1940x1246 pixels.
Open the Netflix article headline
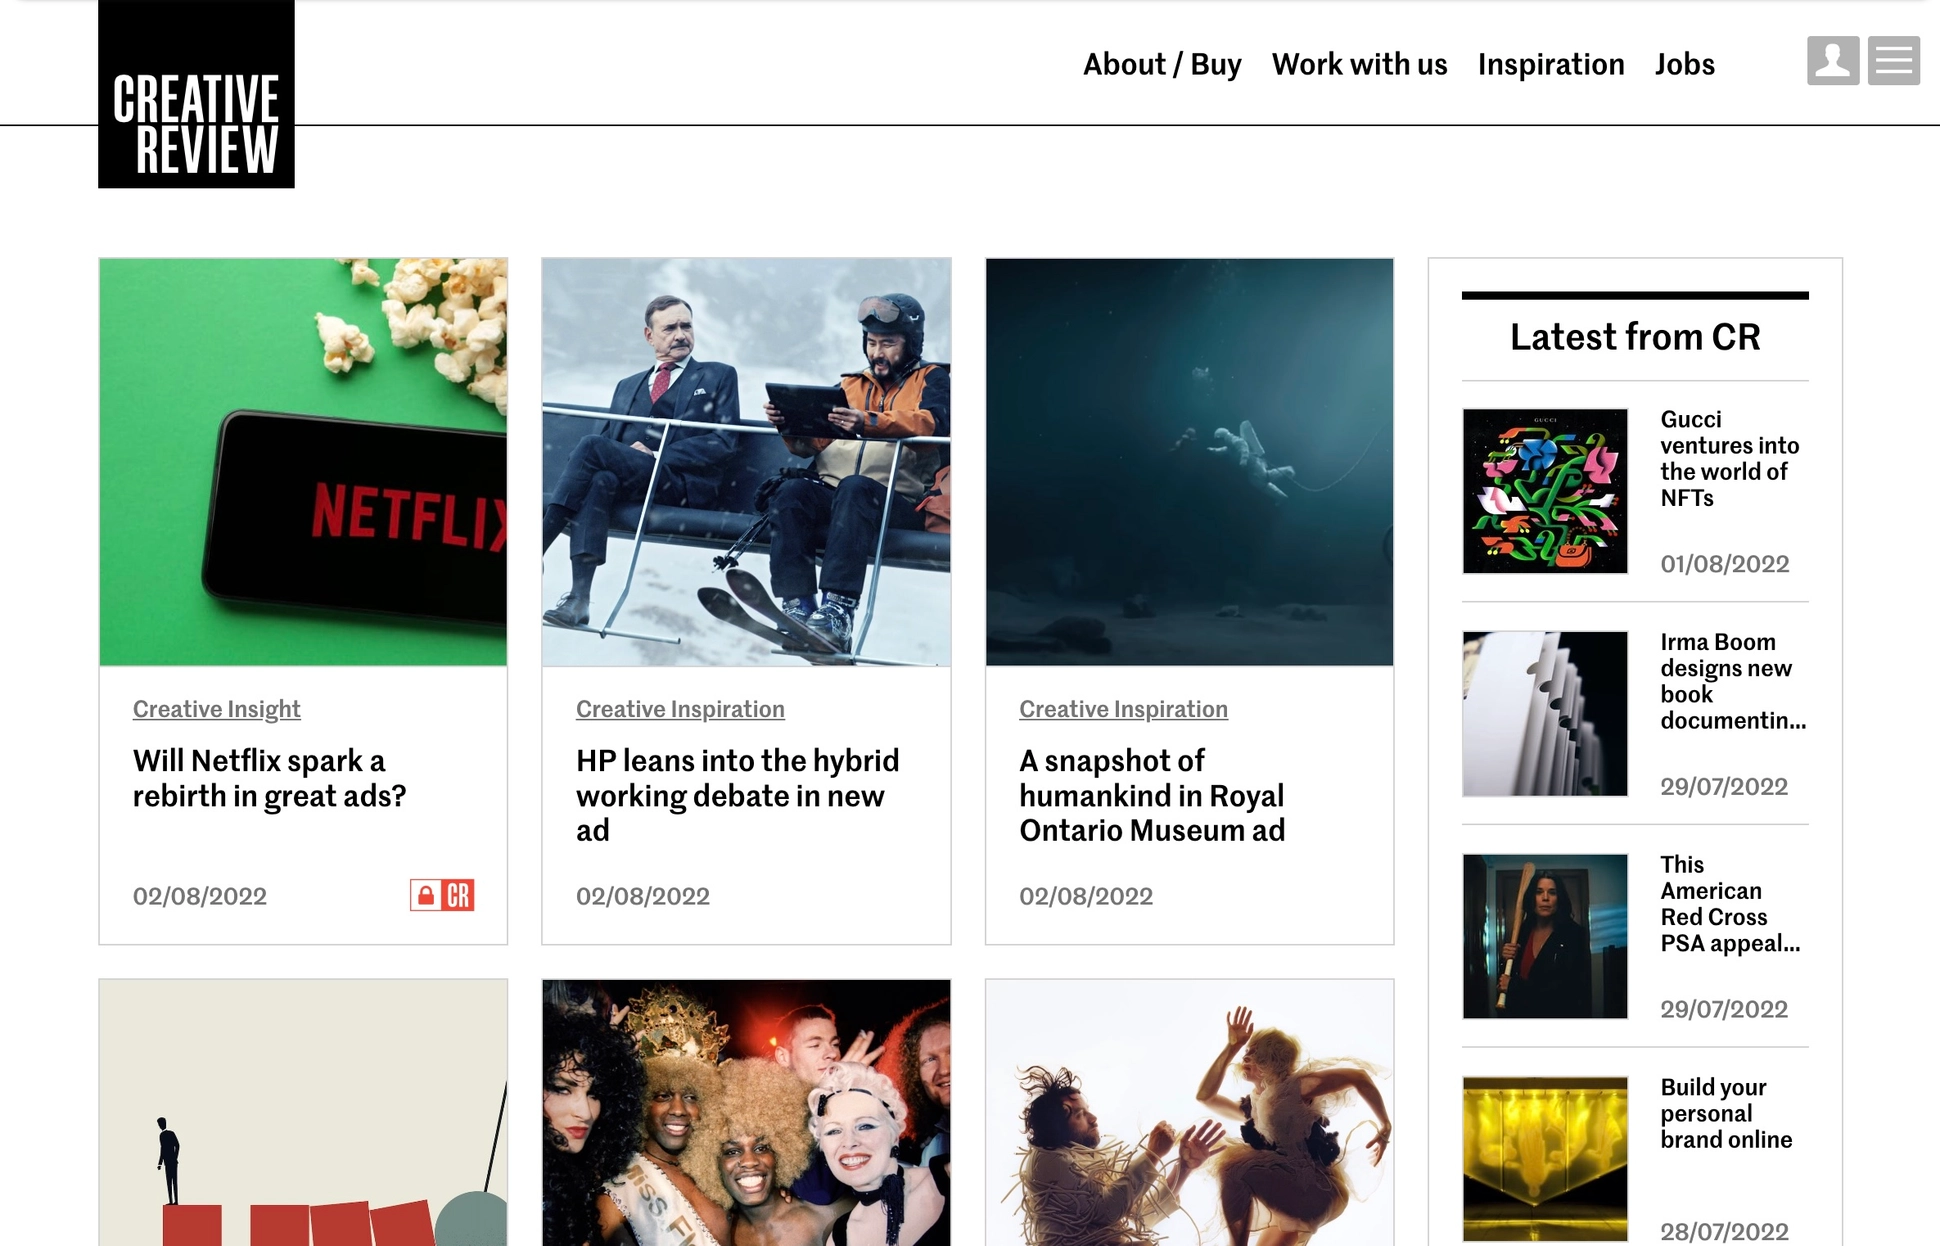tap(268, 779)
